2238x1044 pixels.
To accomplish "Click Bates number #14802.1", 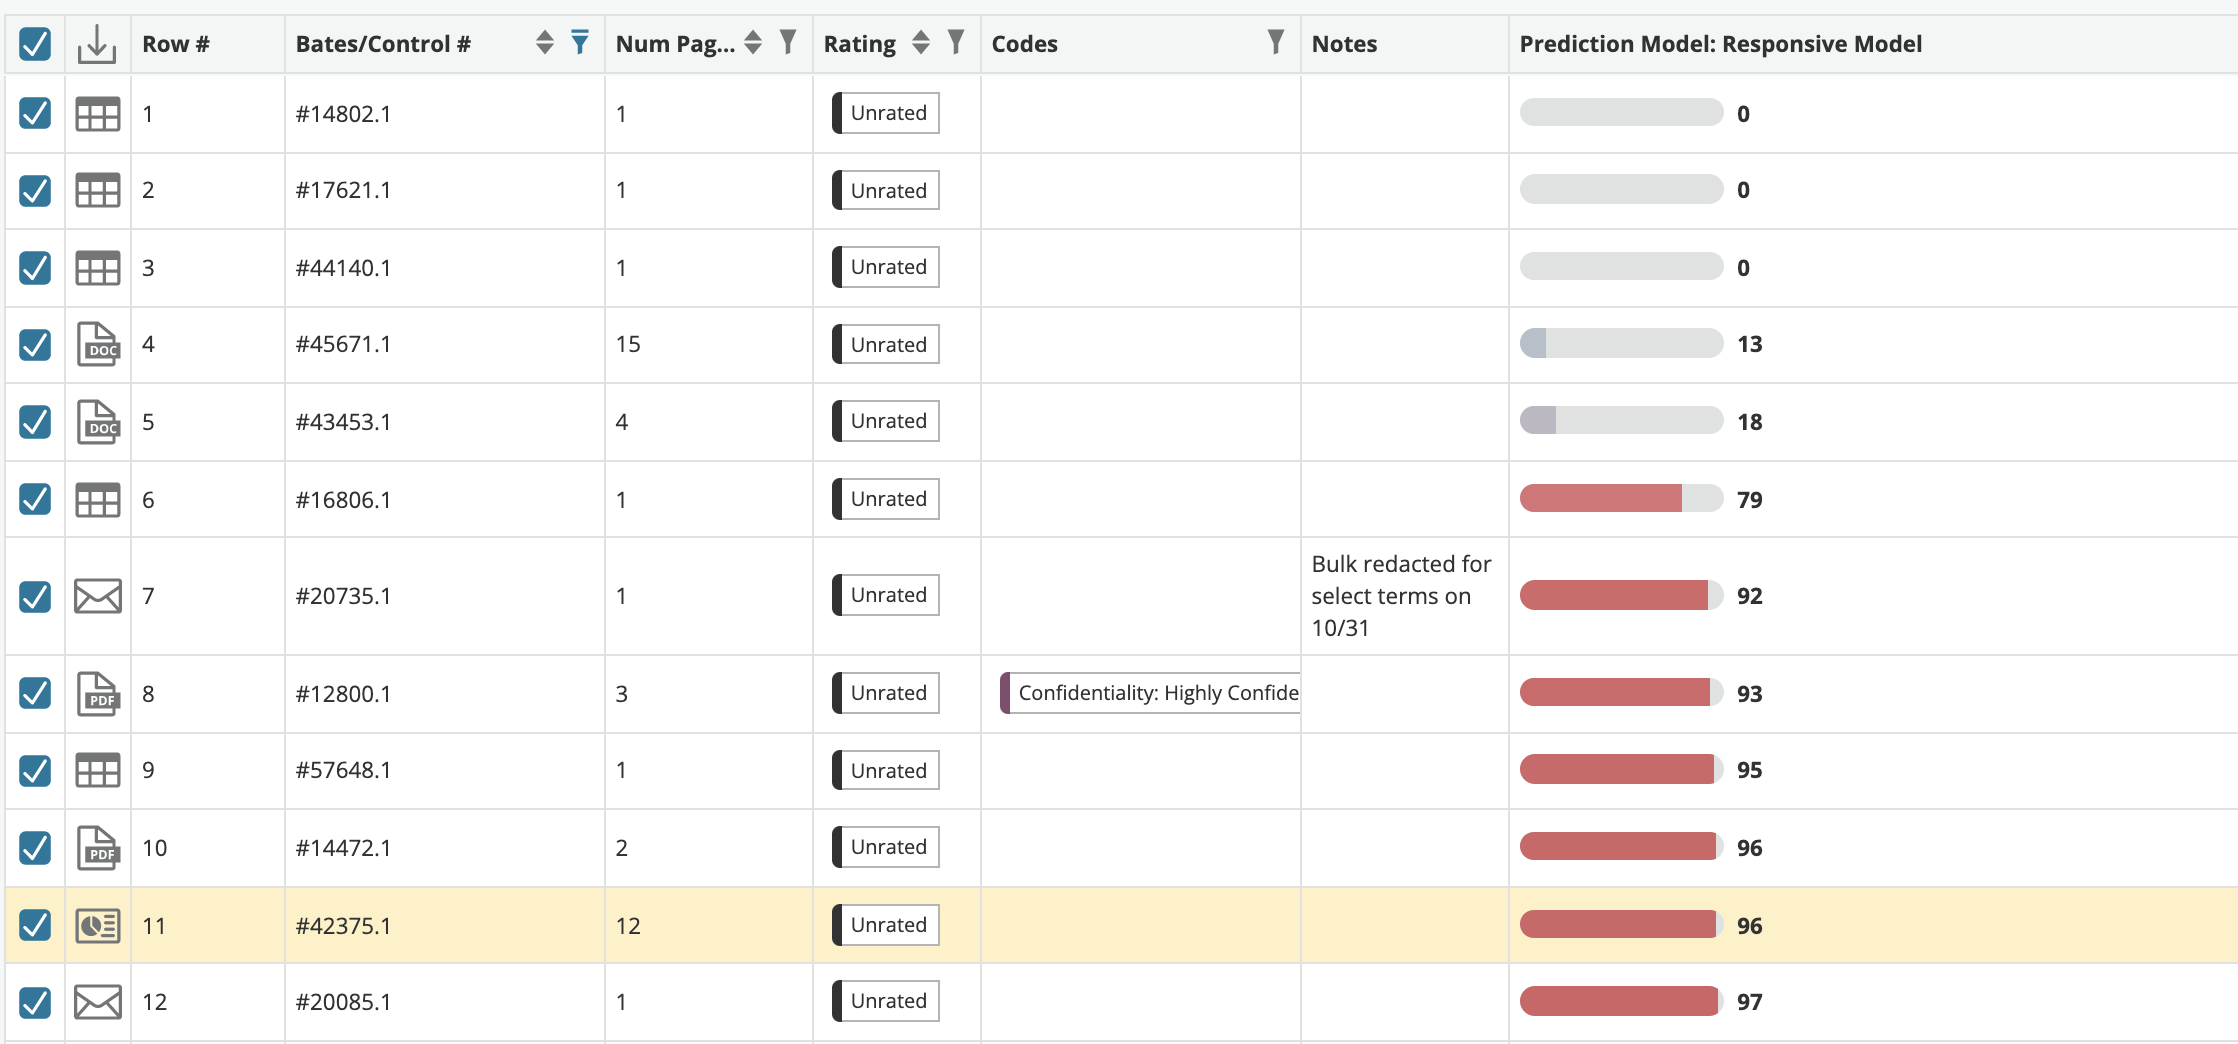I will (x=343, y=114).
